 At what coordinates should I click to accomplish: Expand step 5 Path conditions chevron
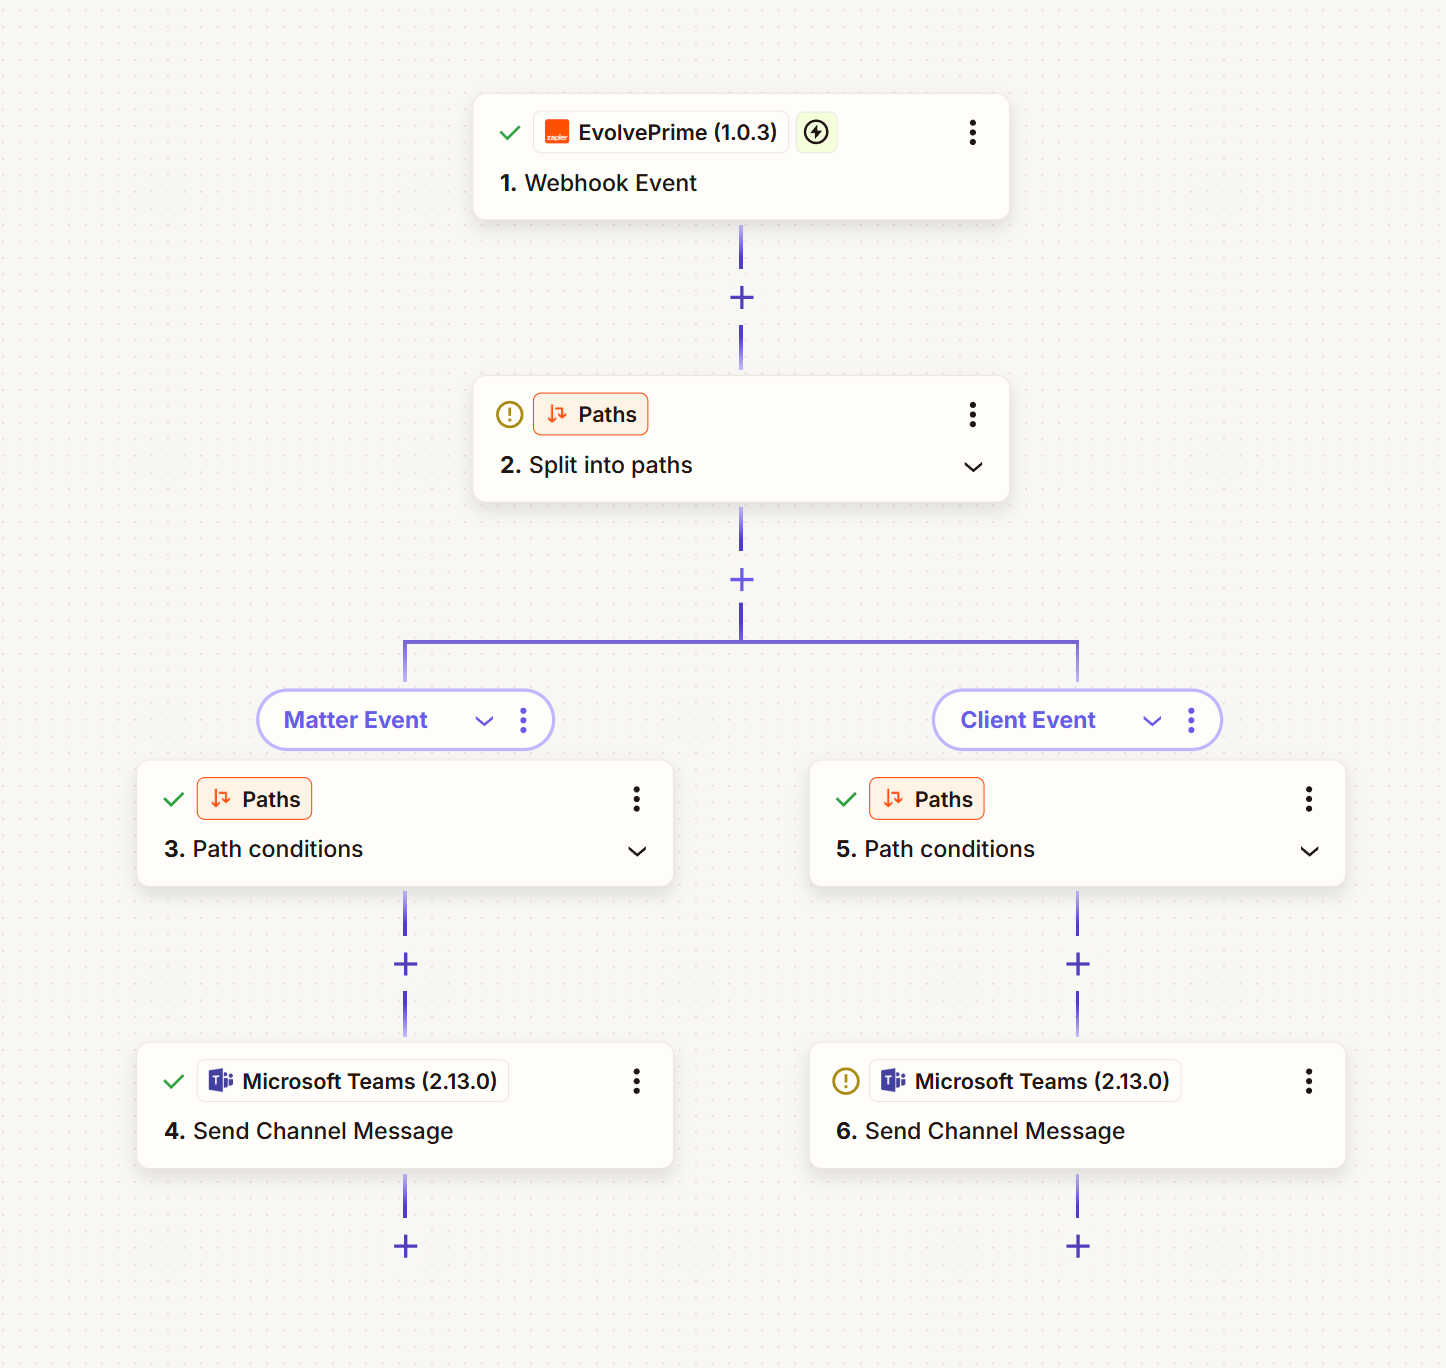tap(1308, 851)
